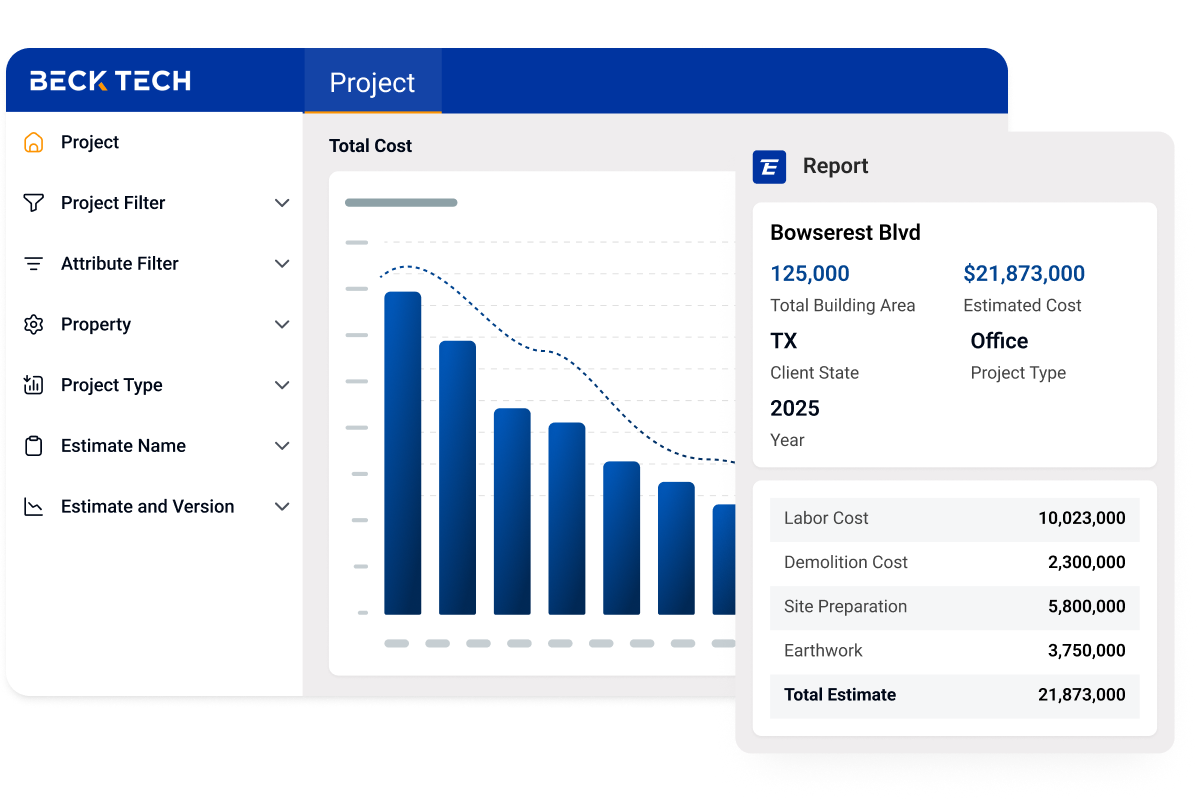Select the Site Preparation row label
This screenshot has height=800, width=1200.
(x=846, y=606)
